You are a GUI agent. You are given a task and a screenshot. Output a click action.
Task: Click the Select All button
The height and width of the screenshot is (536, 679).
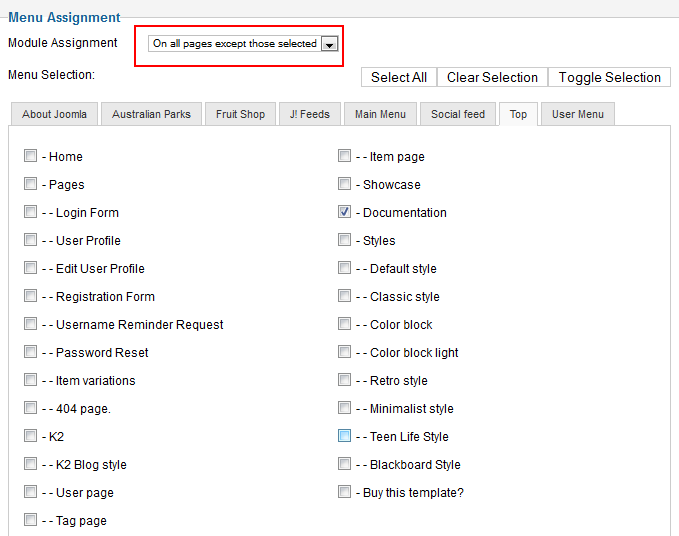[x=399, y=77]
